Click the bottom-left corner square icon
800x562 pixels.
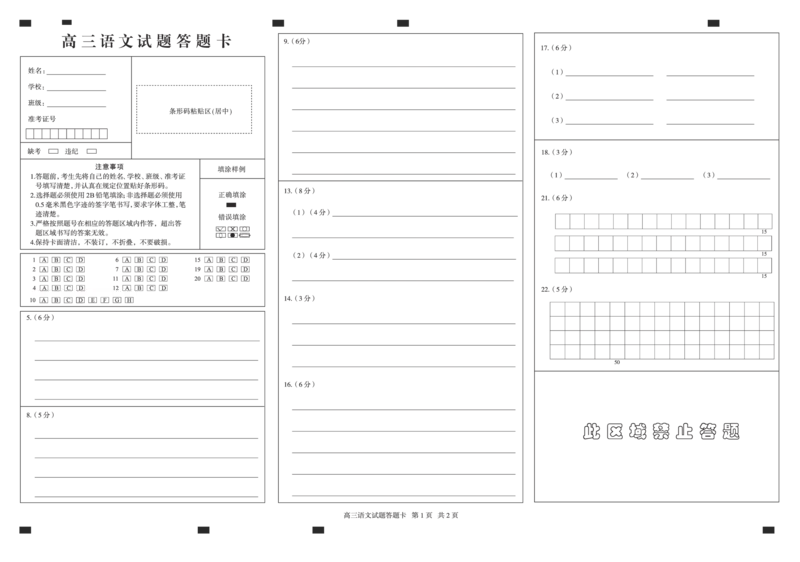point(24,527)
